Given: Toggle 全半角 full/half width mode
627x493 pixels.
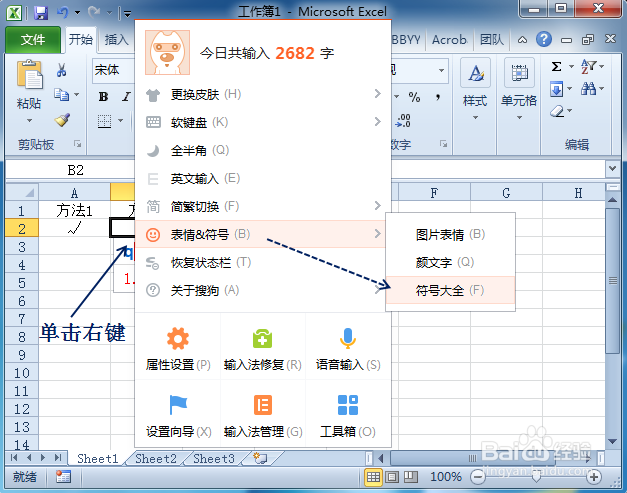Looking at the screenshot, I should (x=263, y=150).
